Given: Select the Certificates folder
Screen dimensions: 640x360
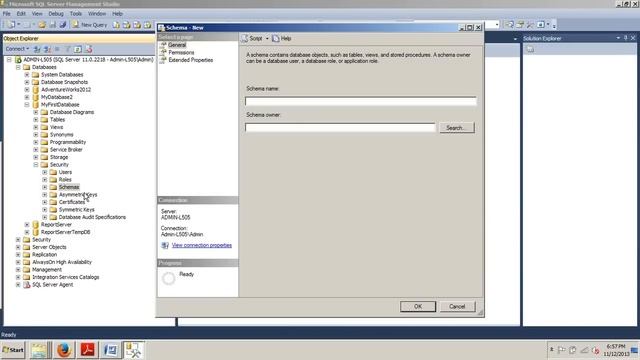Looking at the screenshot, I should point(72,202).
